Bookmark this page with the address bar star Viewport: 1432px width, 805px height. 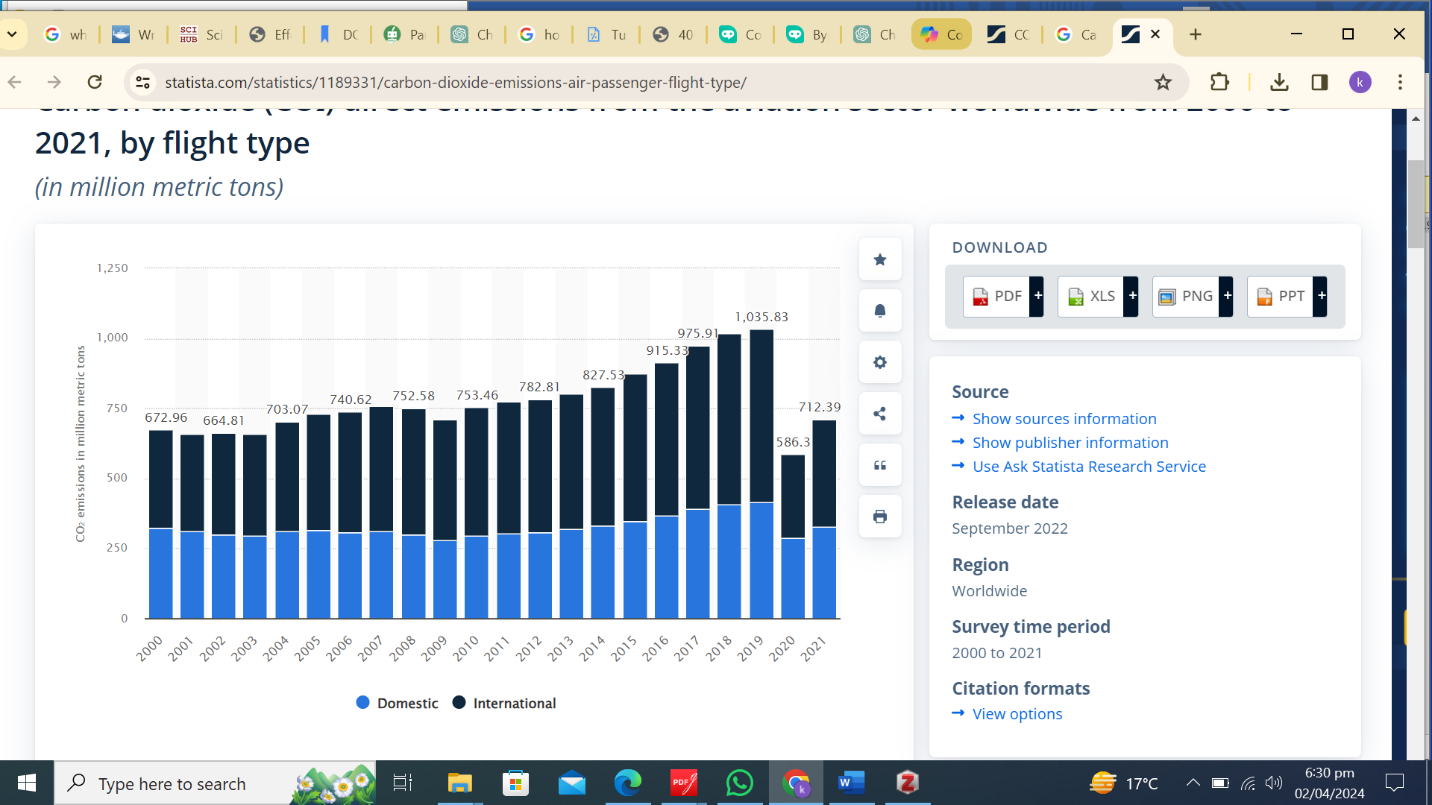pos(1162,82)
